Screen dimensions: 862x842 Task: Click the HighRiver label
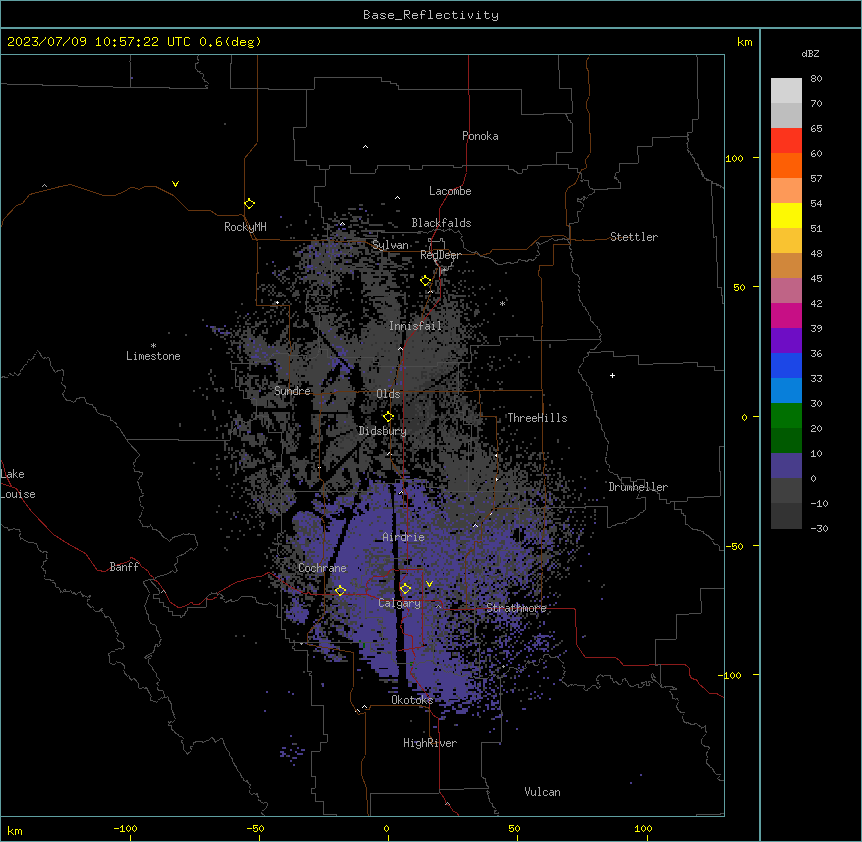430,743
